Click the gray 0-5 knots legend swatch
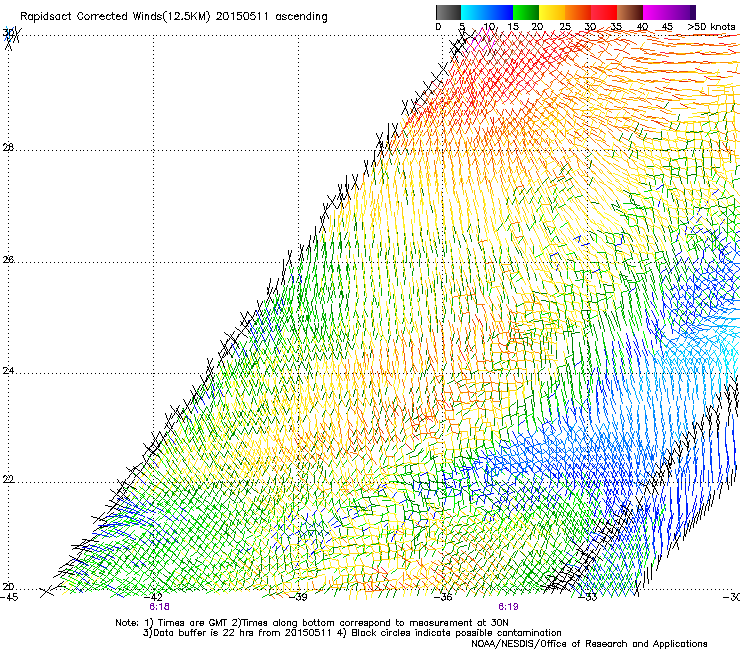The height and width of the screenshot is (650, 740). point(448,12)
